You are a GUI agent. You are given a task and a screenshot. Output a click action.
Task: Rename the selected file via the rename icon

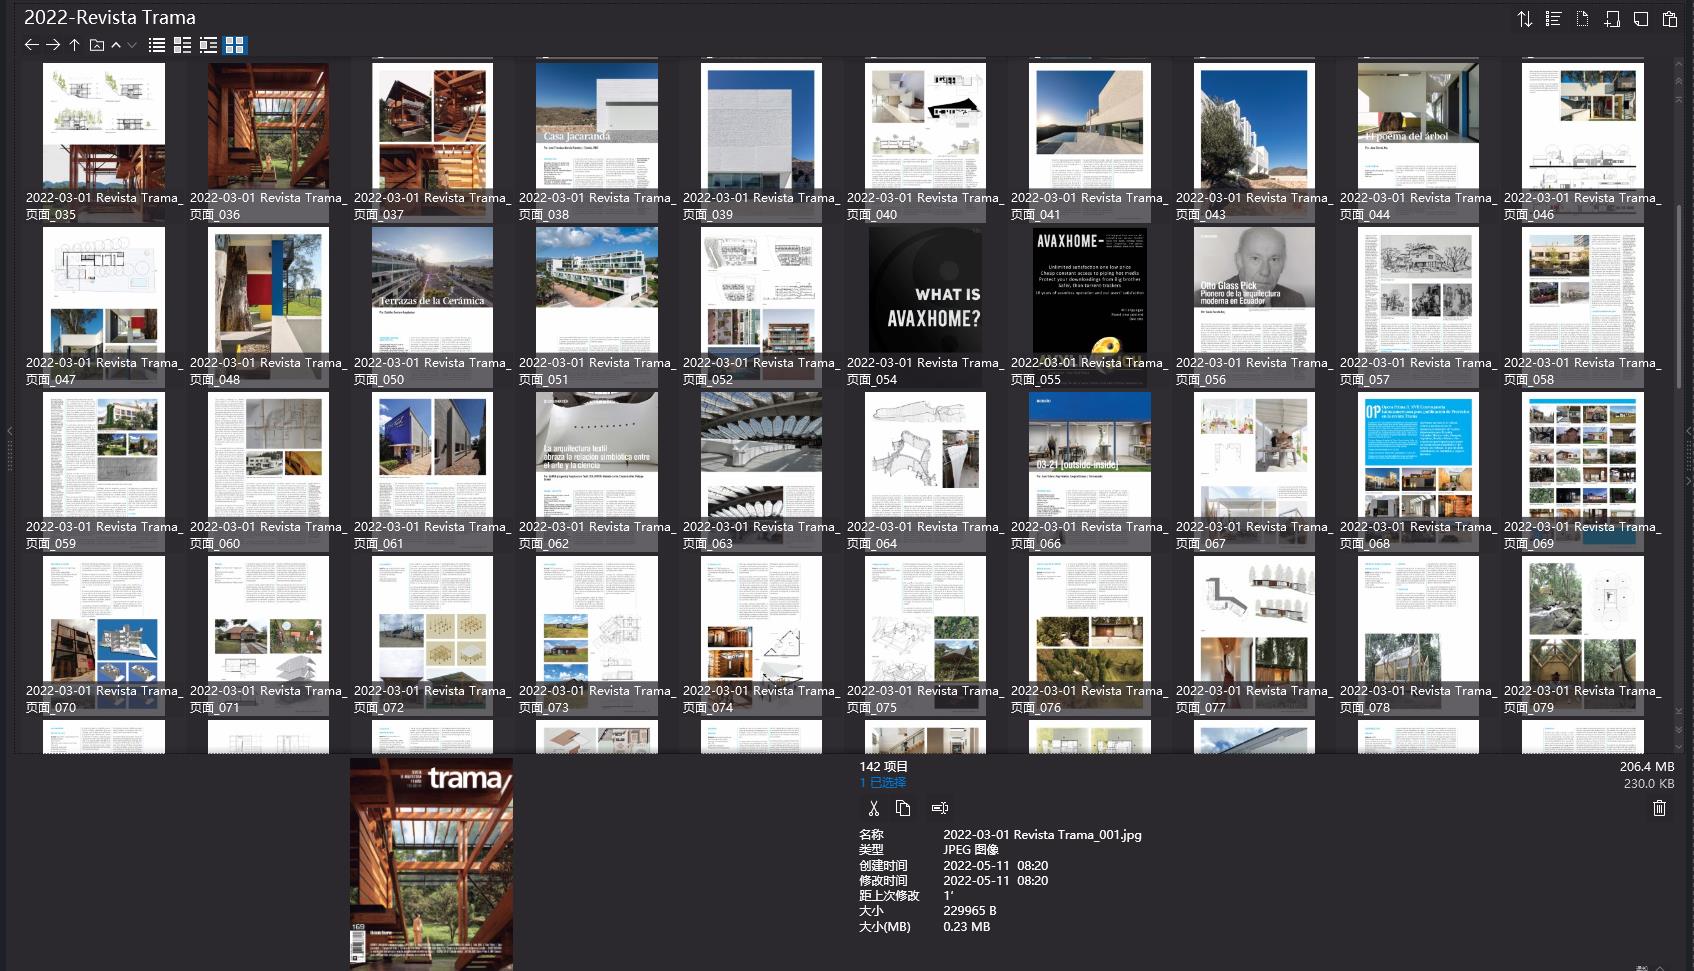[x=939, y=807]
